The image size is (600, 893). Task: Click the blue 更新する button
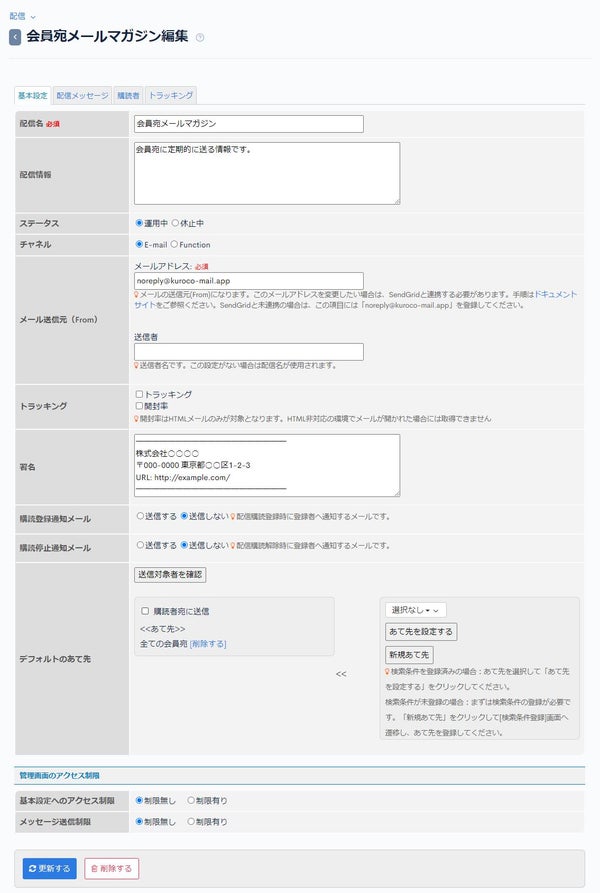click(x=50, y=869)
